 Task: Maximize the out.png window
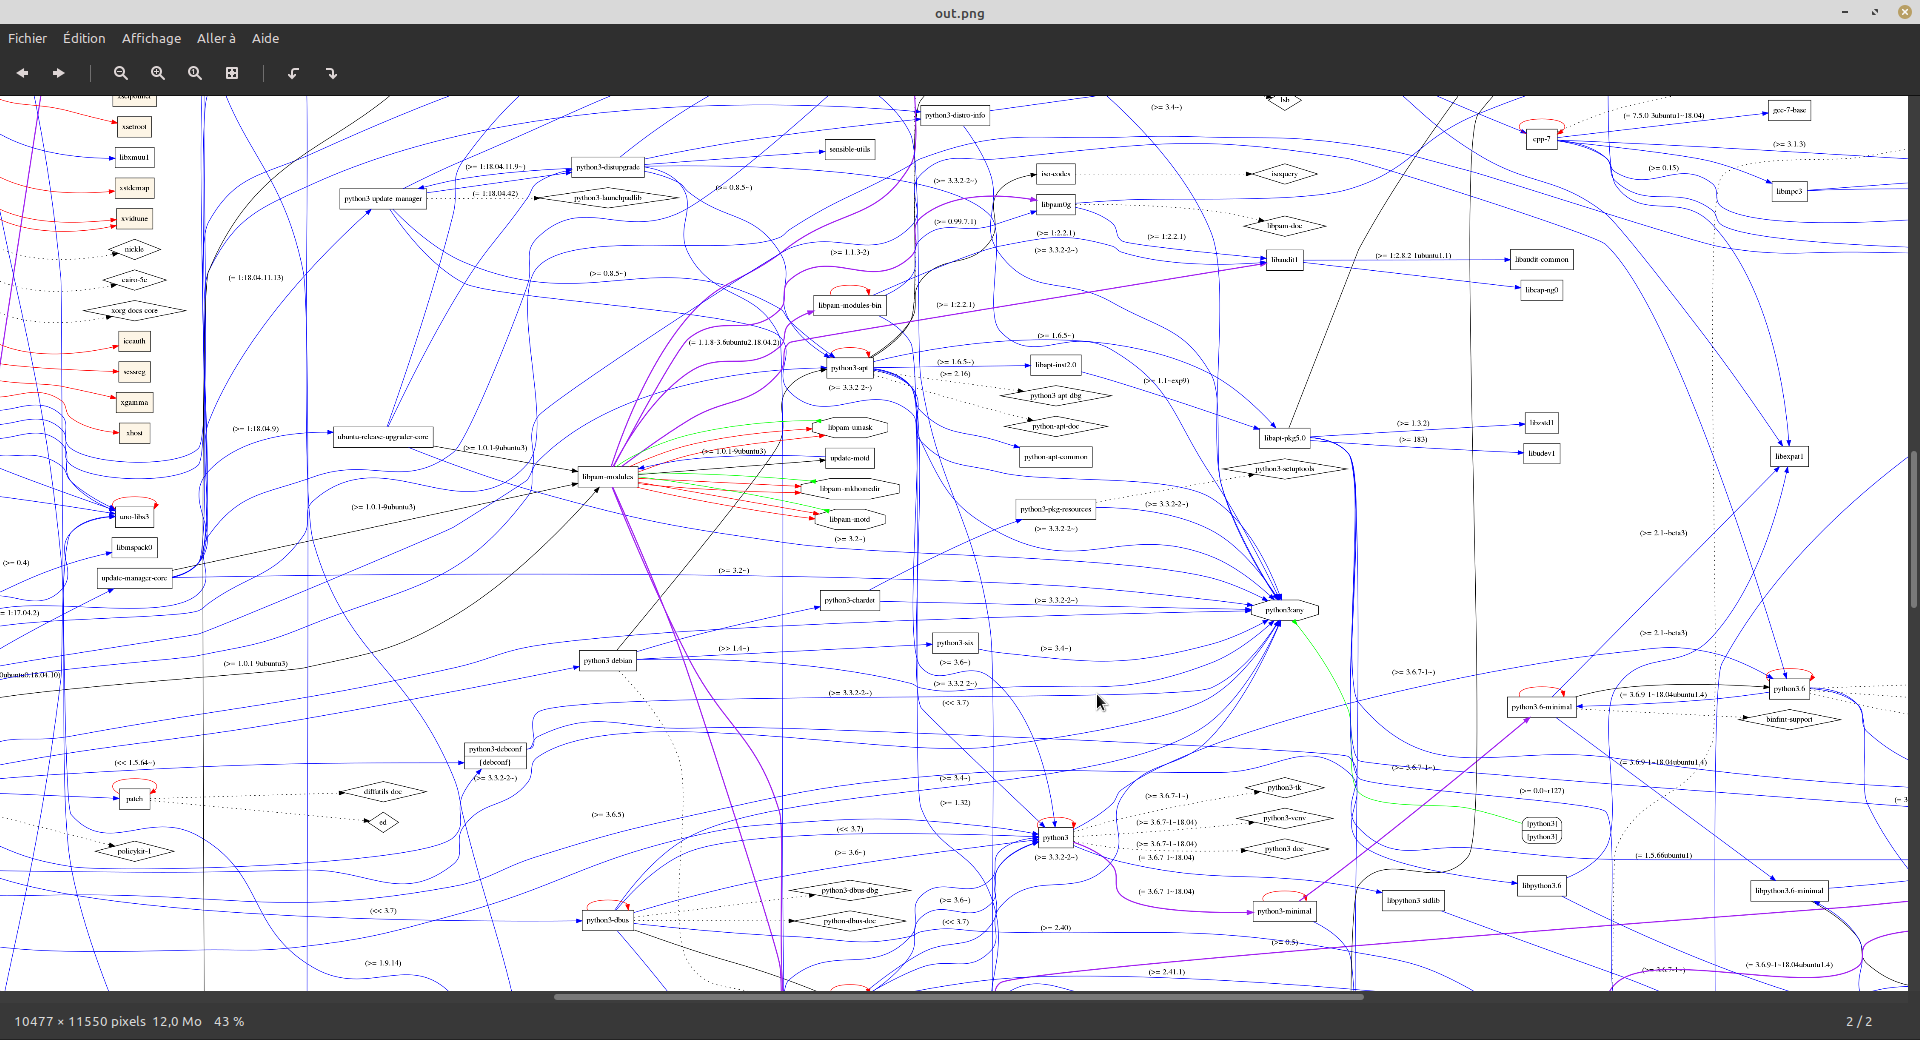pyautogui.click(x=1875, y=12)
